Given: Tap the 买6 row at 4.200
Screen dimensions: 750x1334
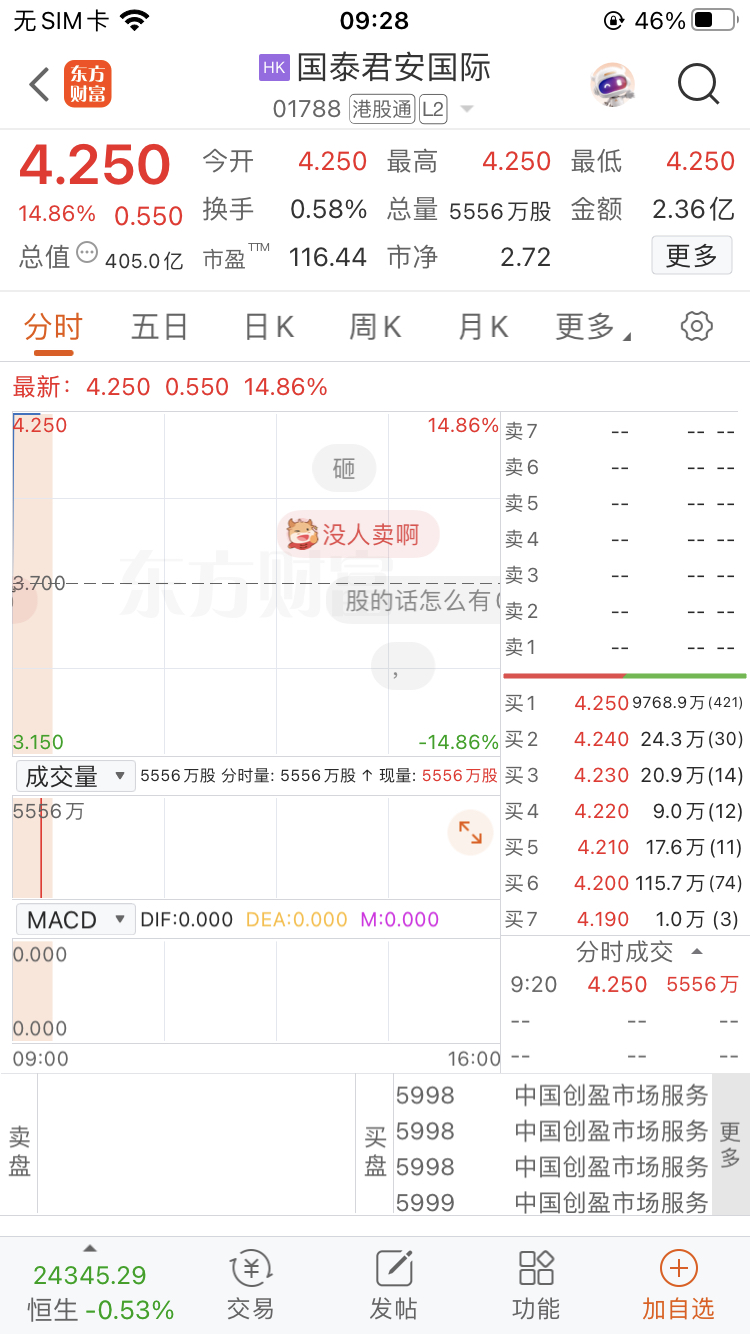Looking at the screenshot, I should (x=625, y=883).
